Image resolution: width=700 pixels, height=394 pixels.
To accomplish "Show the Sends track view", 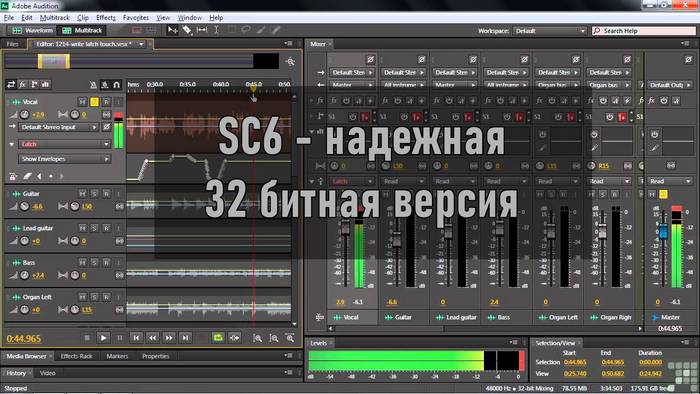I will point(34,84).
